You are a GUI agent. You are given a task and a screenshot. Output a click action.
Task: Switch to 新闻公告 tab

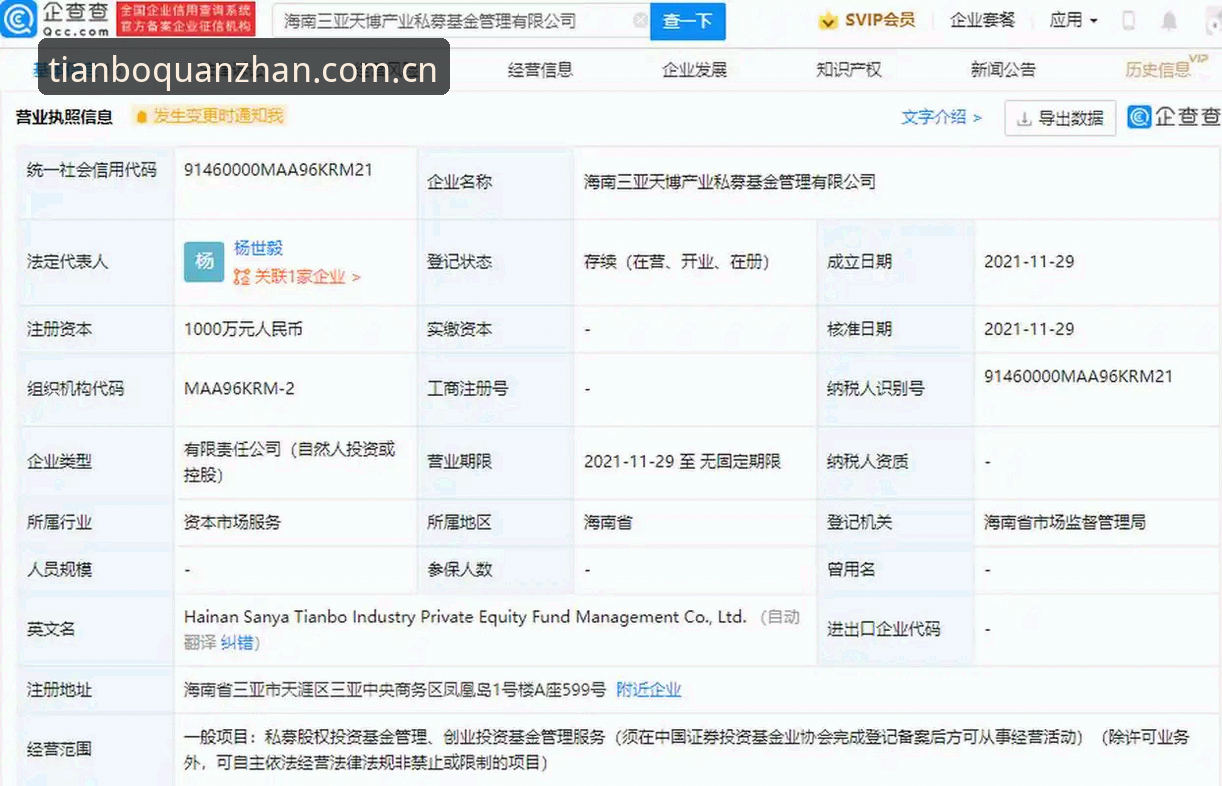(x=1003, y=70)
